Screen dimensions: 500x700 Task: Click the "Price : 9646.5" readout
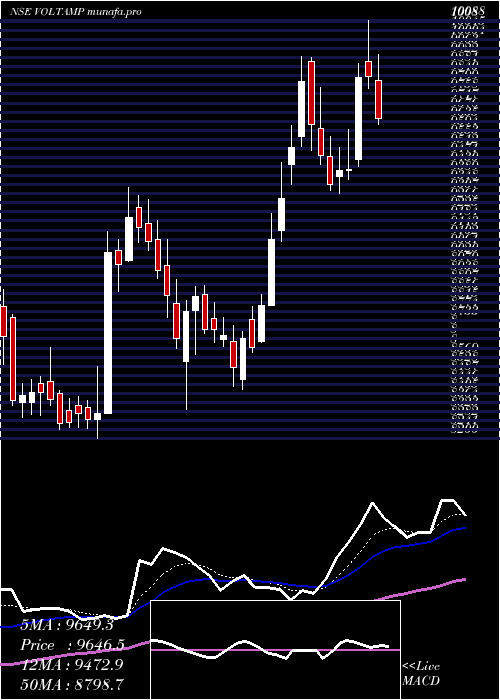coord(72,645)
